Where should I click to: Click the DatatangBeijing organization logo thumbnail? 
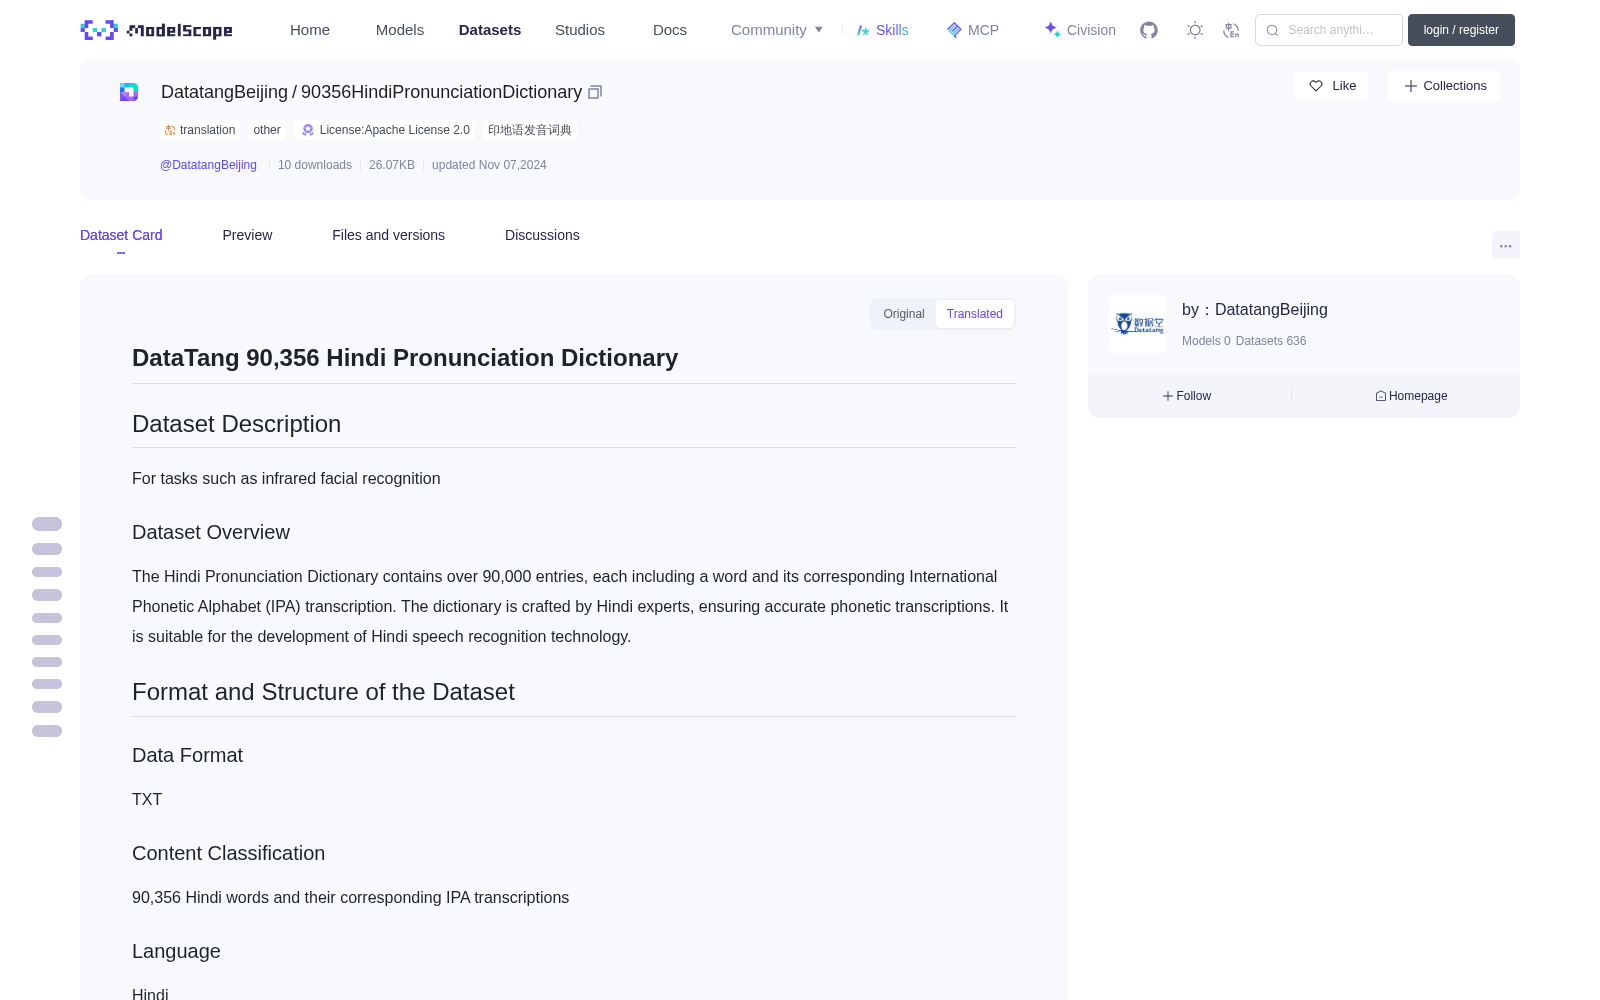click(1138, 324)
